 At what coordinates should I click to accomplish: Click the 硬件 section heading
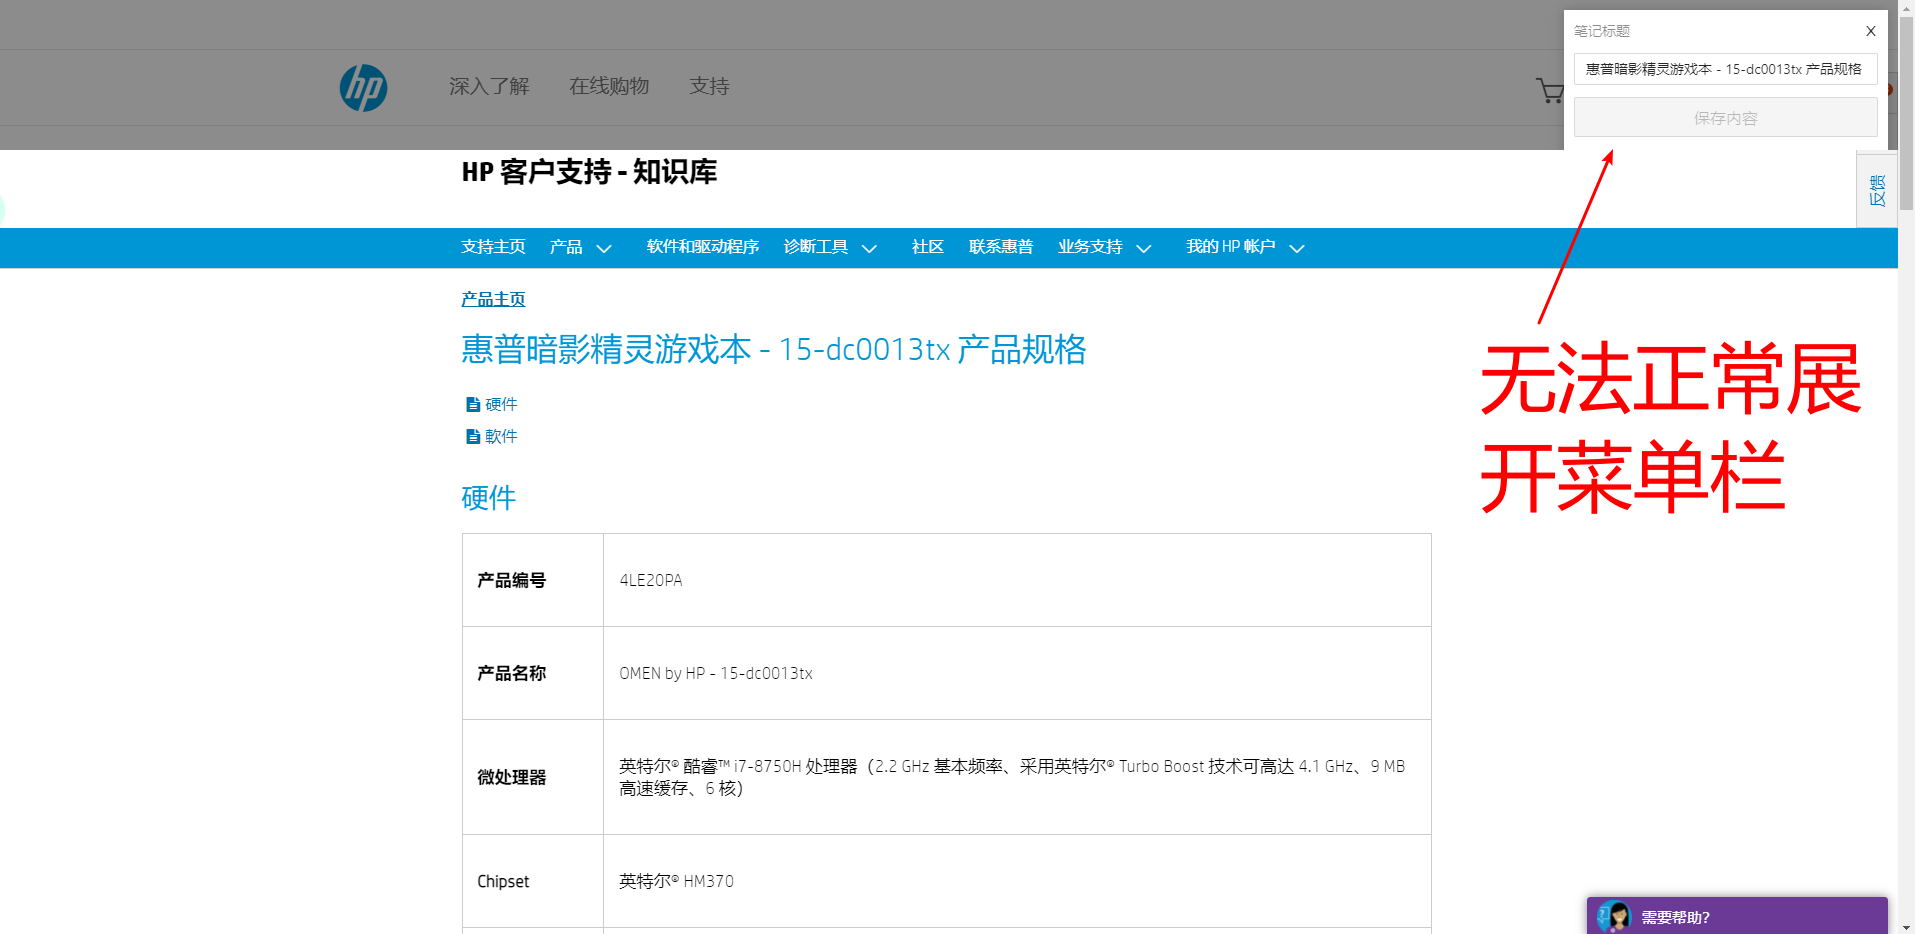click(488, 497)
